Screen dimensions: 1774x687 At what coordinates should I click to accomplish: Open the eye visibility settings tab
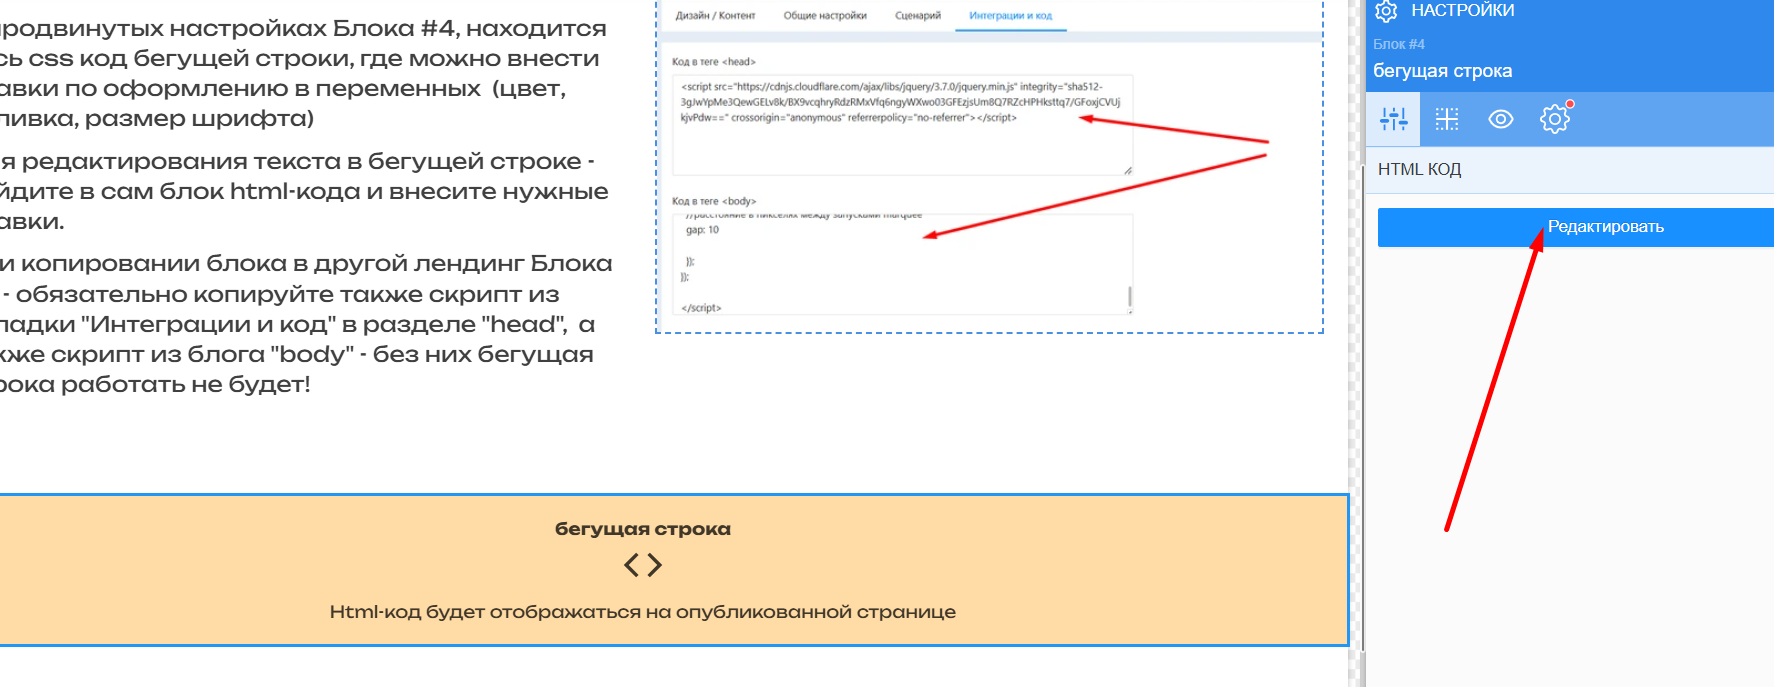(x=1501, y=120)
